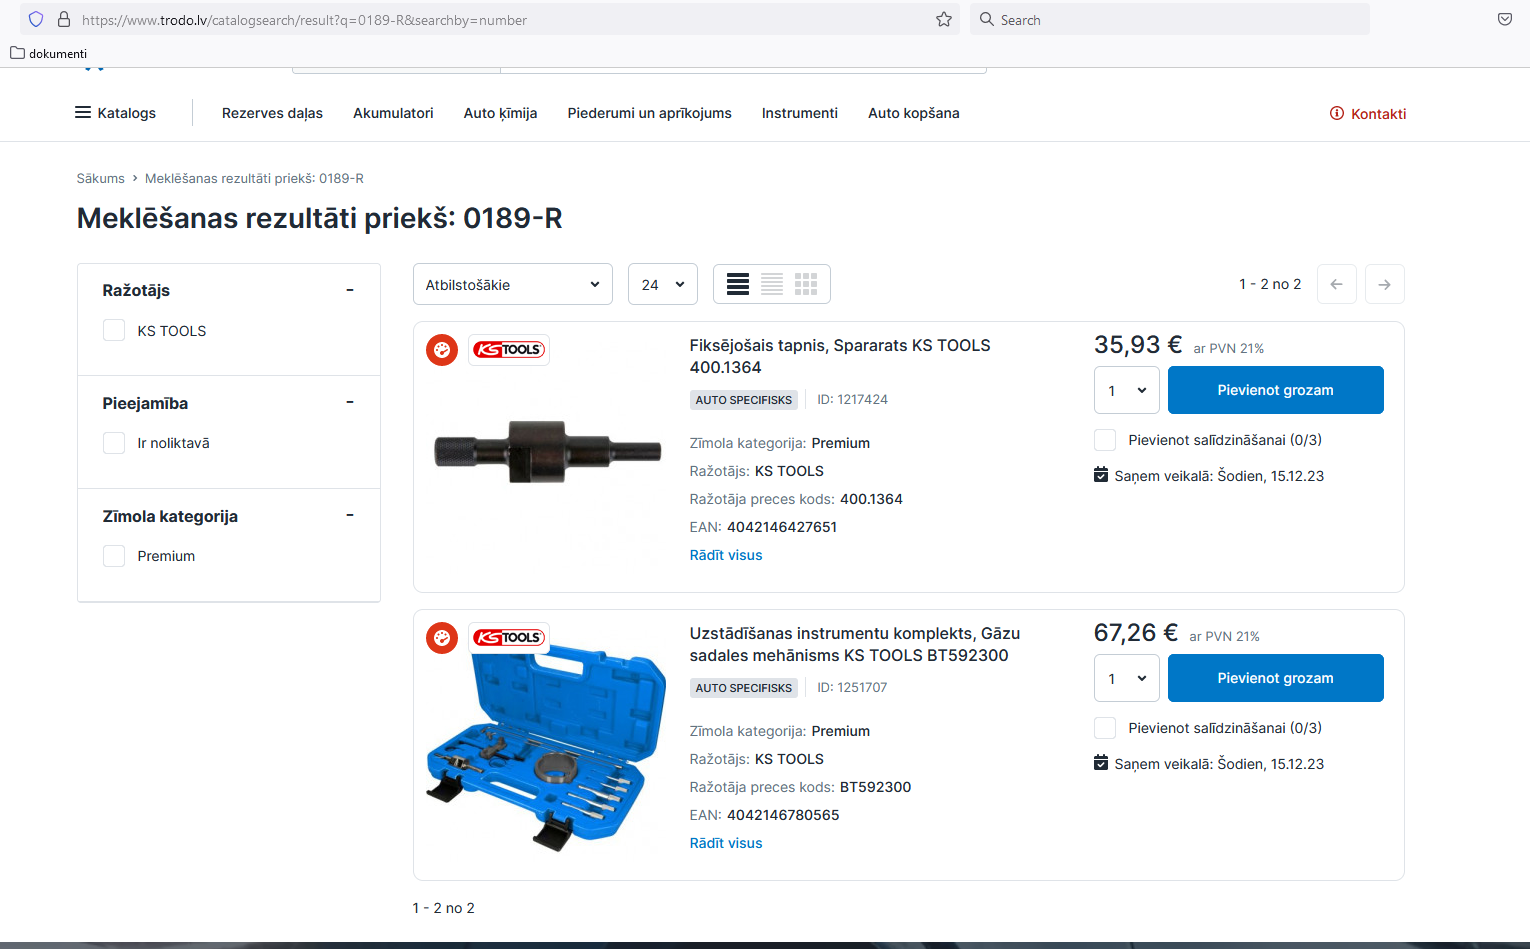Go to previous results page arrow

1337,284
